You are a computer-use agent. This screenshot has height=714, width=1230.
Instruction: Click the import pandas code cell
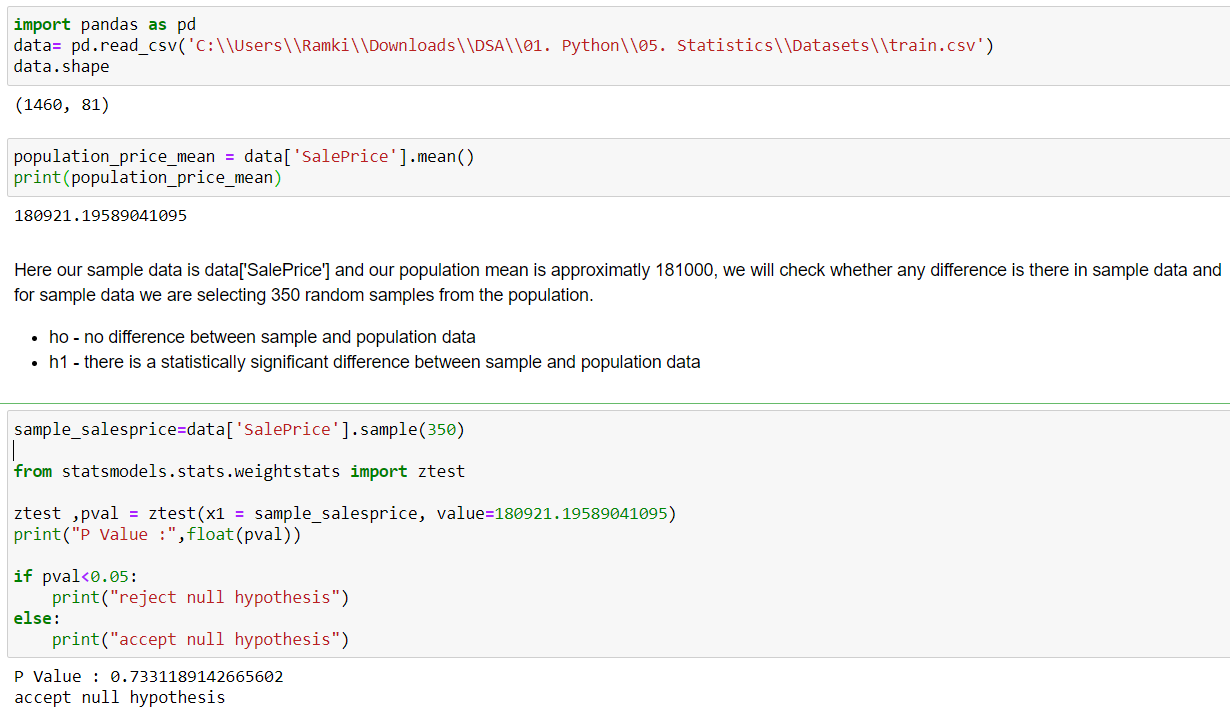pos(617,46)
